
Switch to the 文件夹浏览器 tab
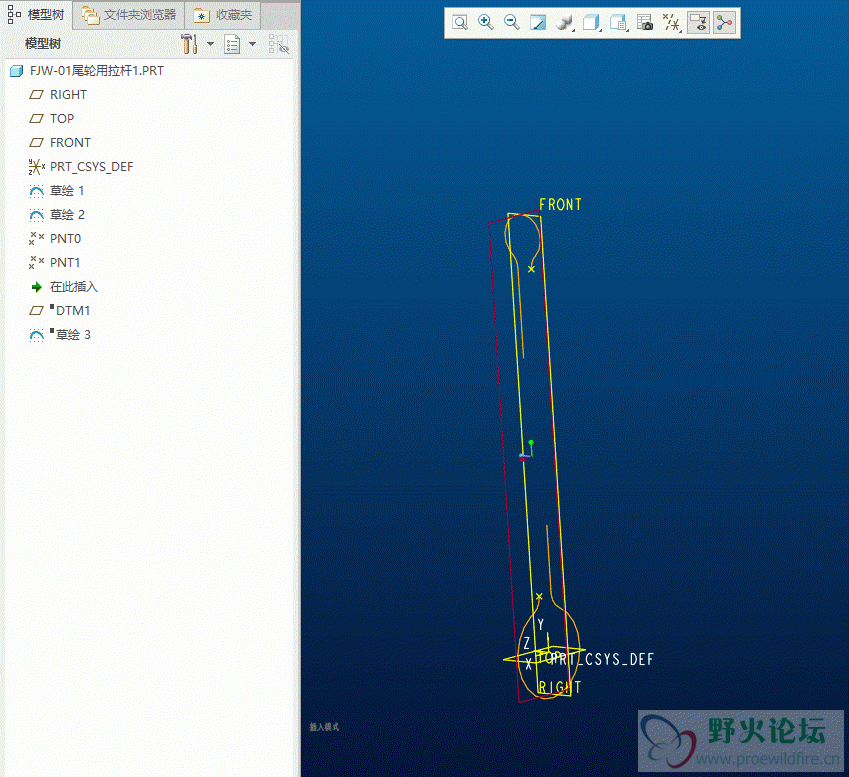[129, 15]
